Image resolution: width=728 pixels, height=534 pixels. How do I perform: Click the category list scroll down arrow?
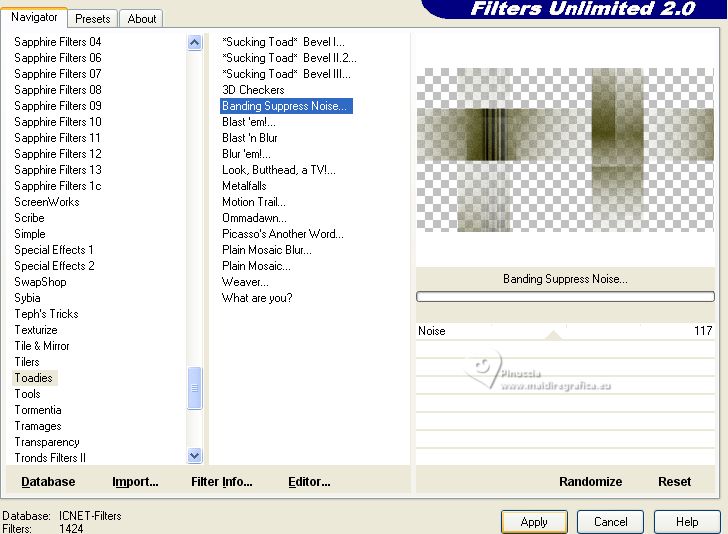tap(195, 456)
